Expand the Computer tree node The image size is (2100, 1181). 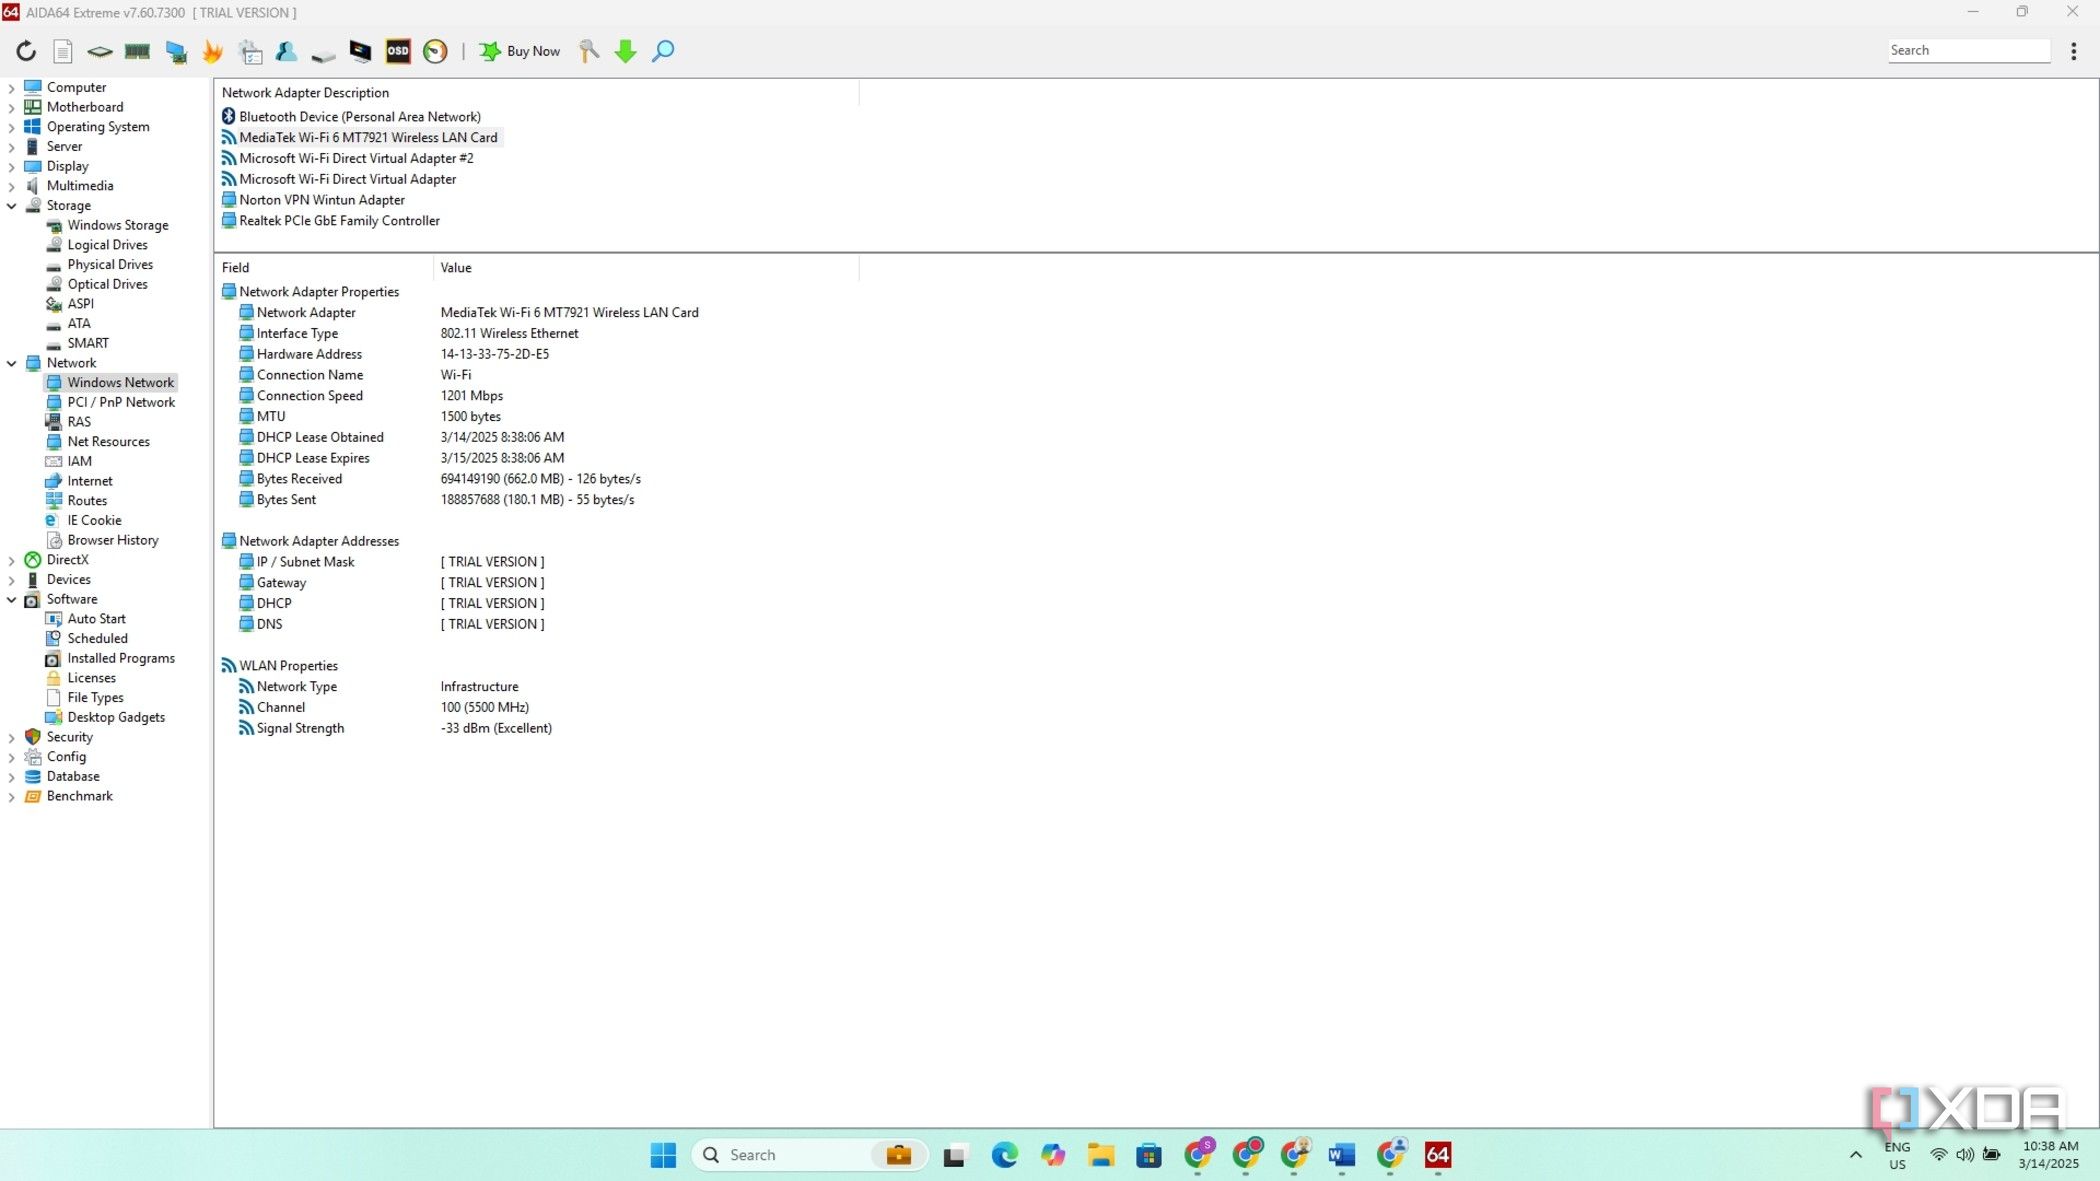(11, 88)
